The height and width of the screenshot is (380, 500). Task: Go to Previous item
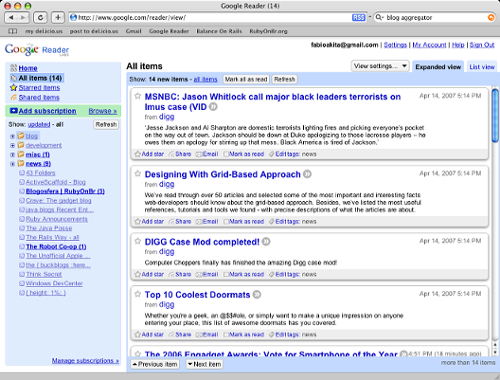[155, 364]
